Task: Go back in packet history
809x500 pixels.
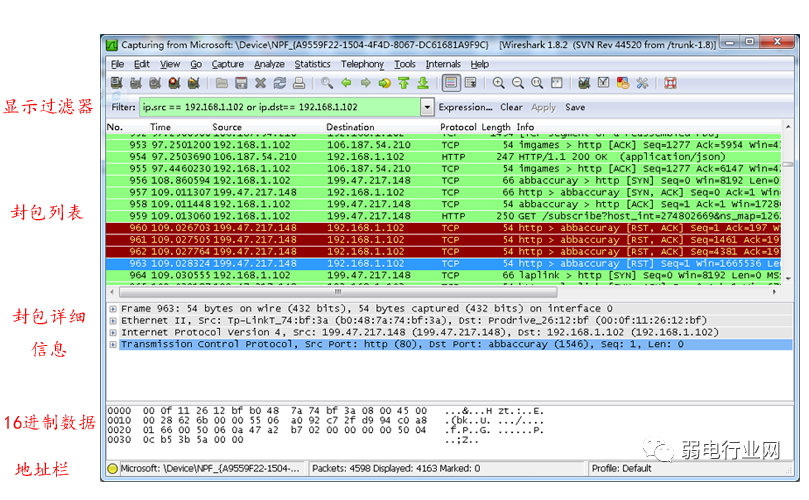Action: (x=346, y=83)
